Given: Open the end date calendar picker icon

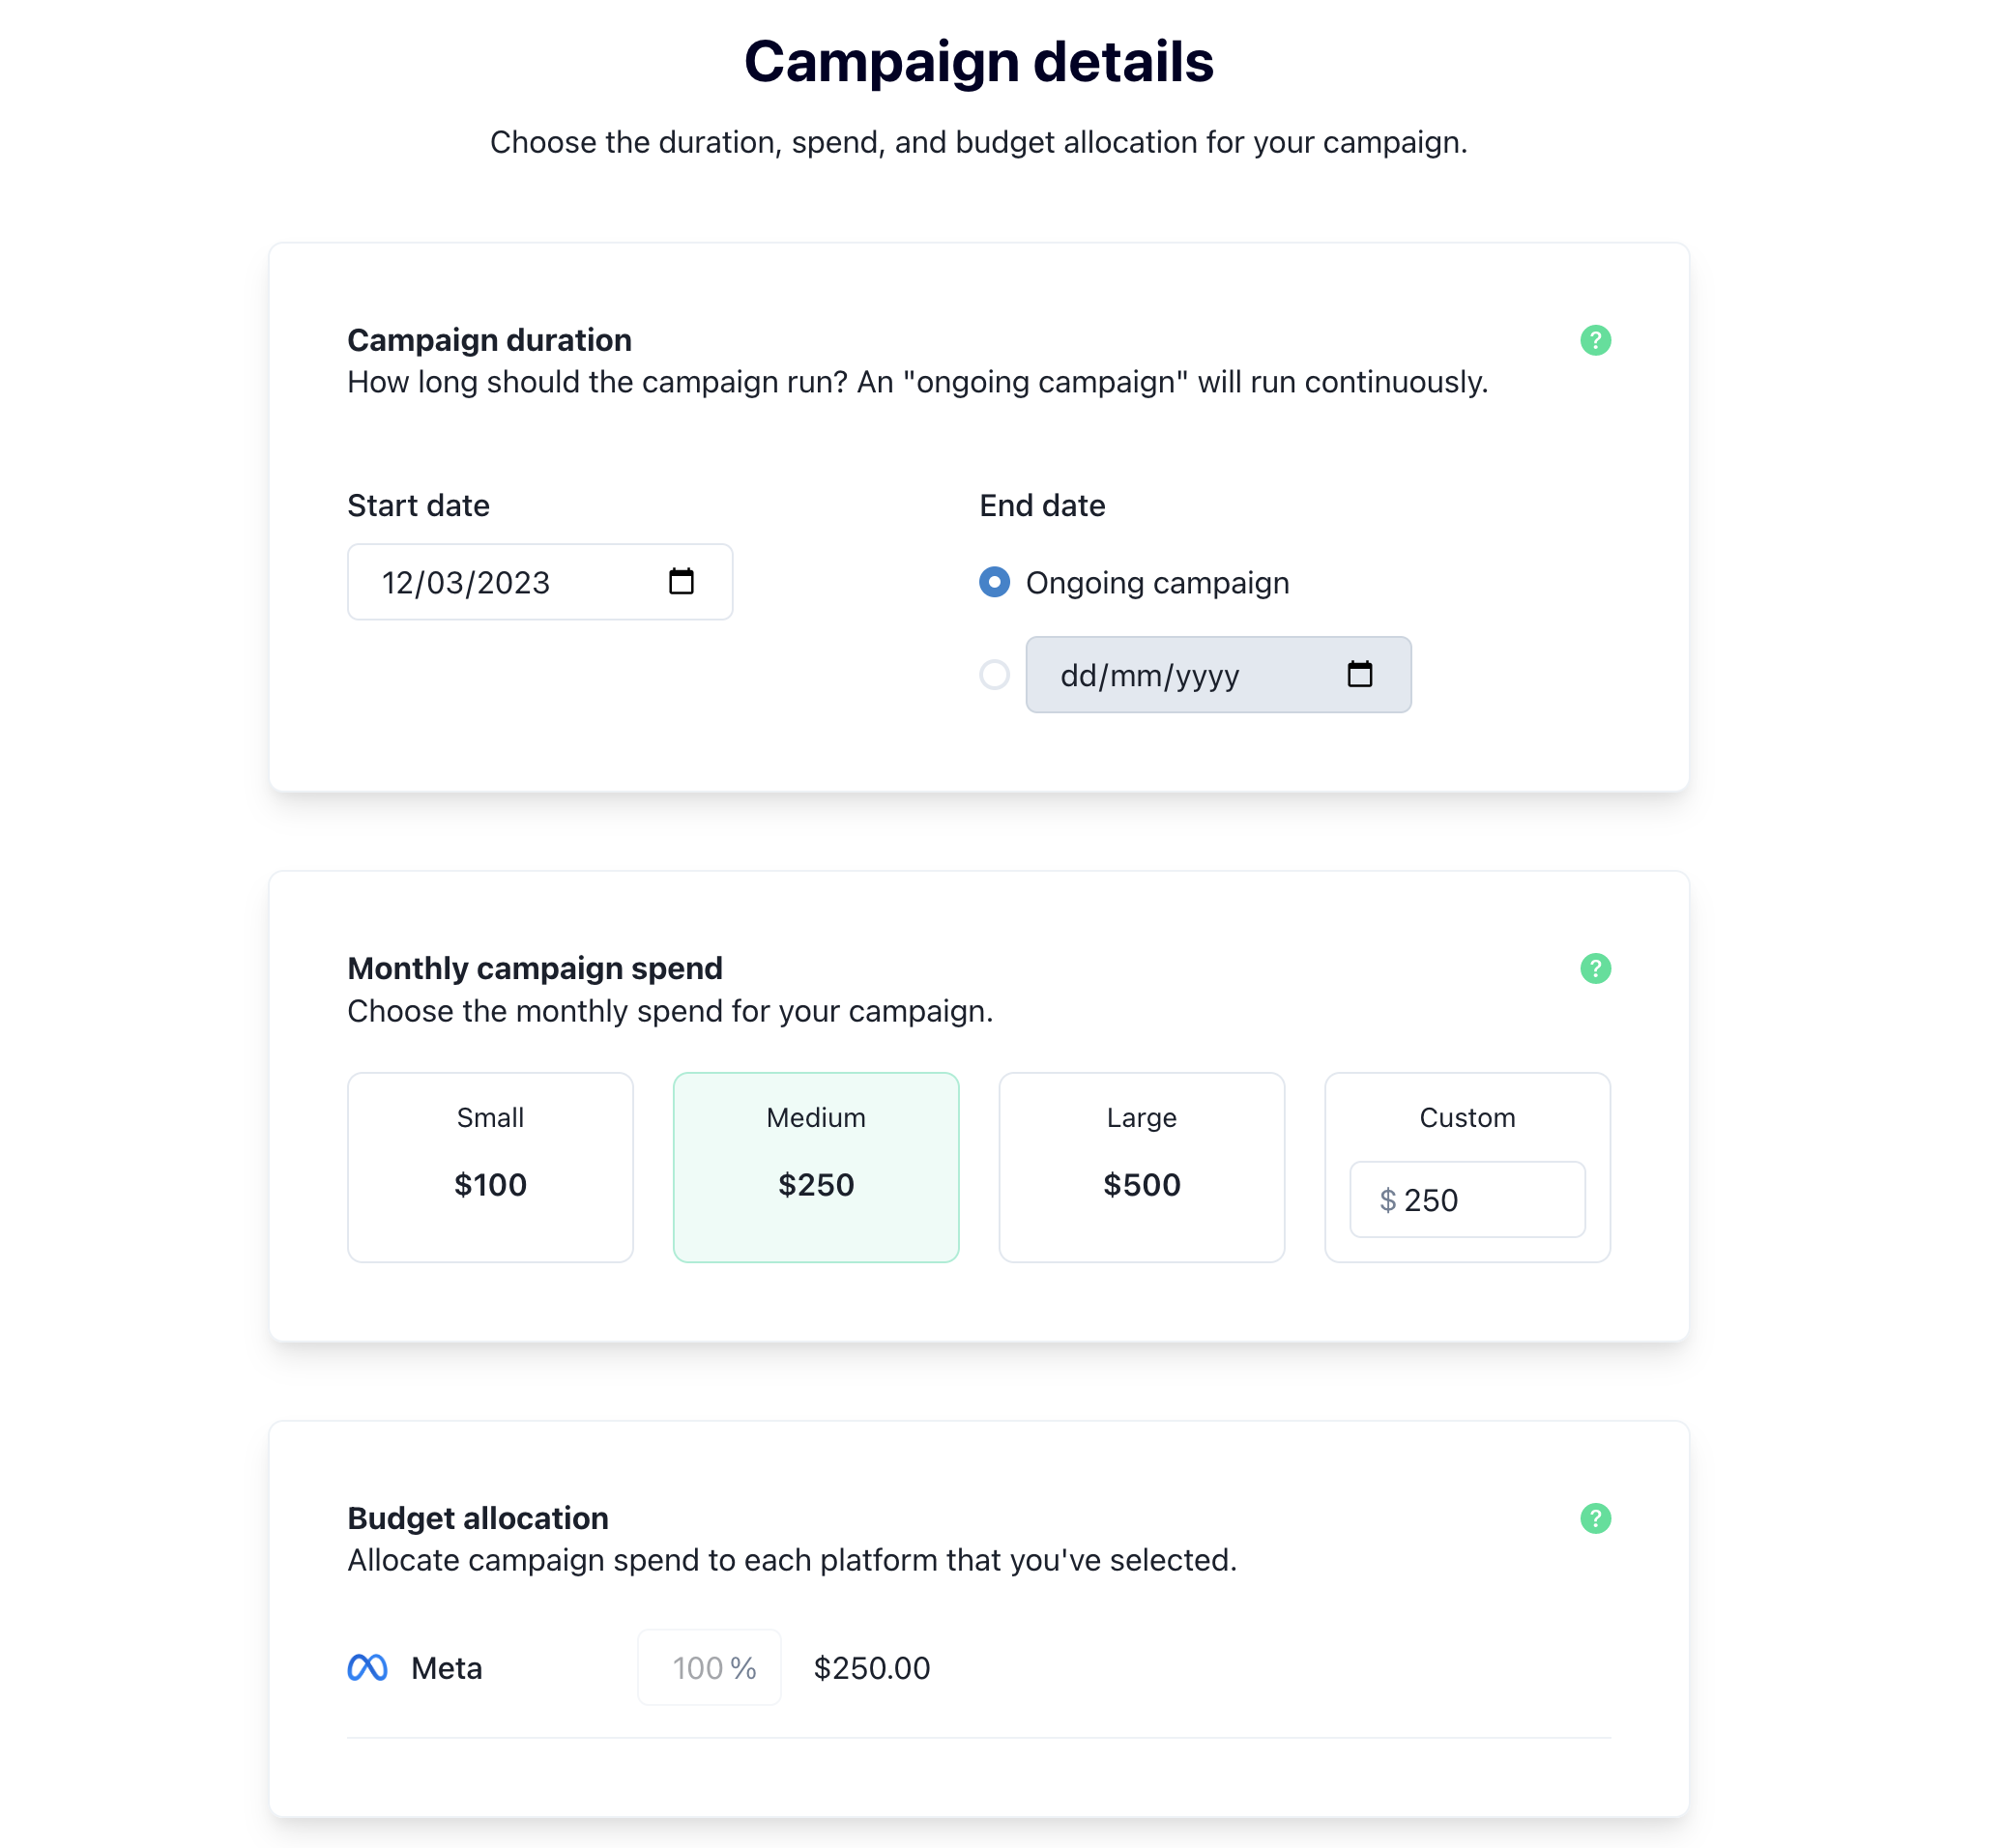Looking at the screenshot, I should pos(1359,675).
